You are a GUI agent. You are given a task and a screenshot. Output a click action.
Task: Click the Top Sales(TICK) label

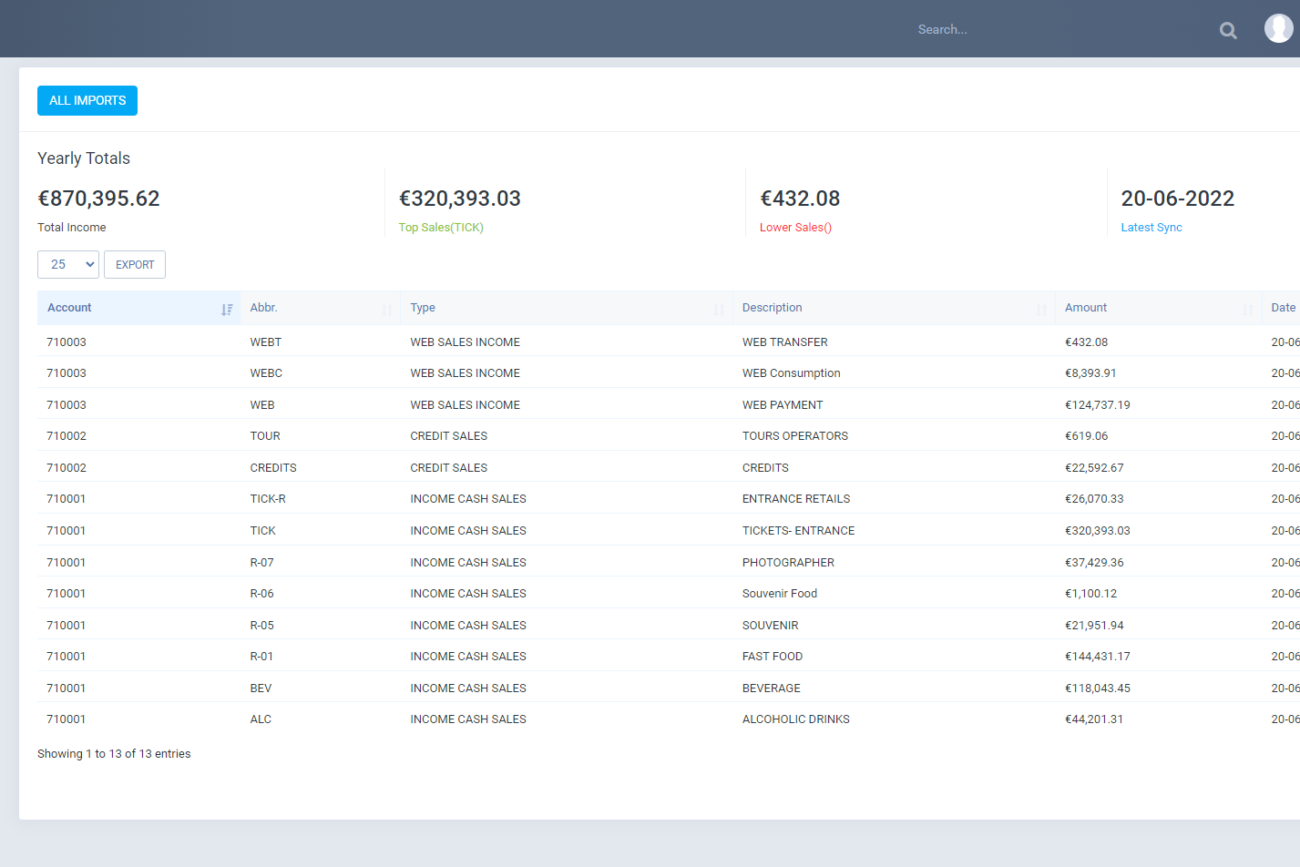pos(441,228)
